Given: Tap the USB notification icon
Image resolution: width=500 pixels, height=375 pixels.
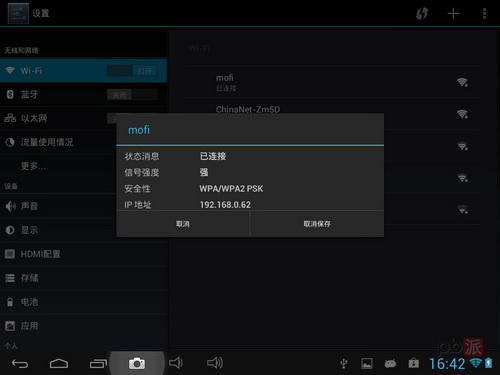Looking at the screenshot, I should point(344,364).
